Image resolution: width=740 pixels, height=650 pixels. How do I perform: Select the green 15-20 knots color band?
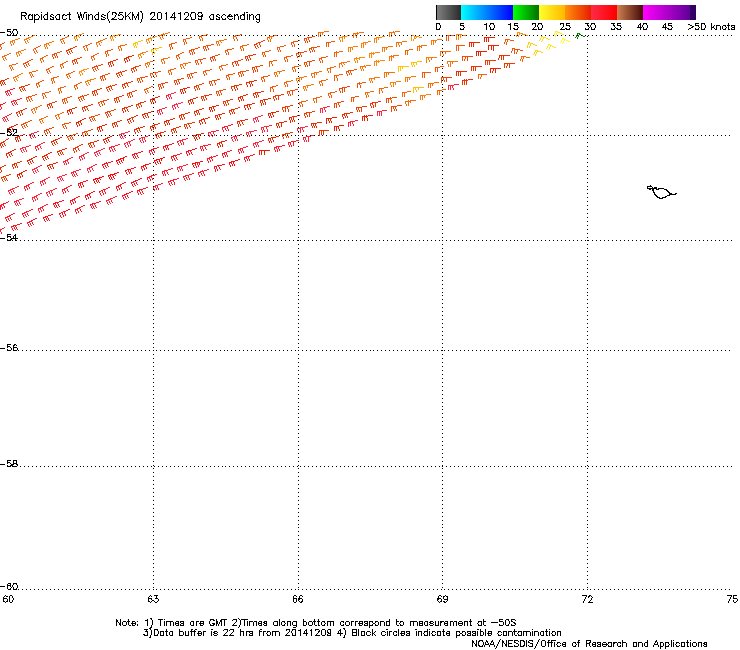526,12
